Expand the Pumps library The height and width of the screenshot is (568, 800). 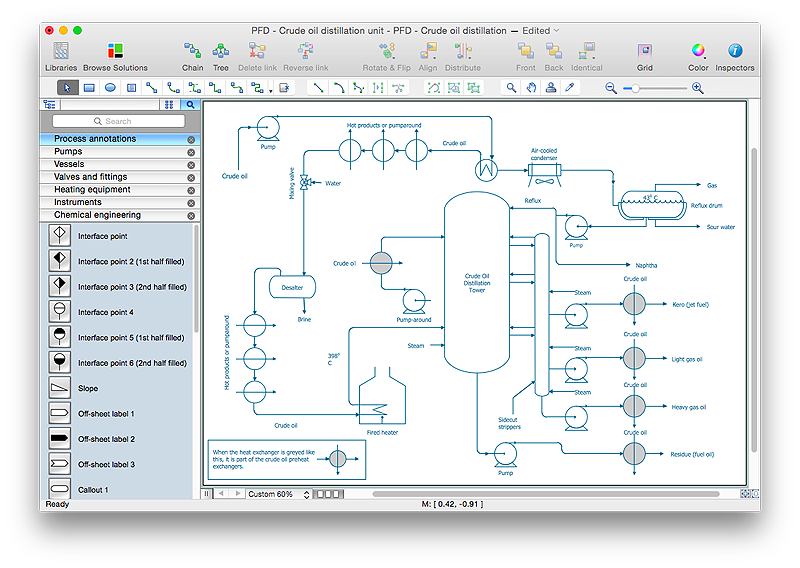pyautogui.click(x=68, y=152)
